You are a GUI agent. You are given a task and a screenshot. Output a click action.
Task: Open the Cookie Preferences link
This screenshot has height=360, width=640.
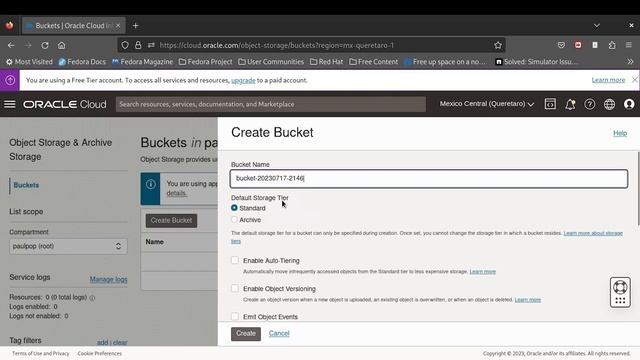pyautogui.click(x=100, y=353)
